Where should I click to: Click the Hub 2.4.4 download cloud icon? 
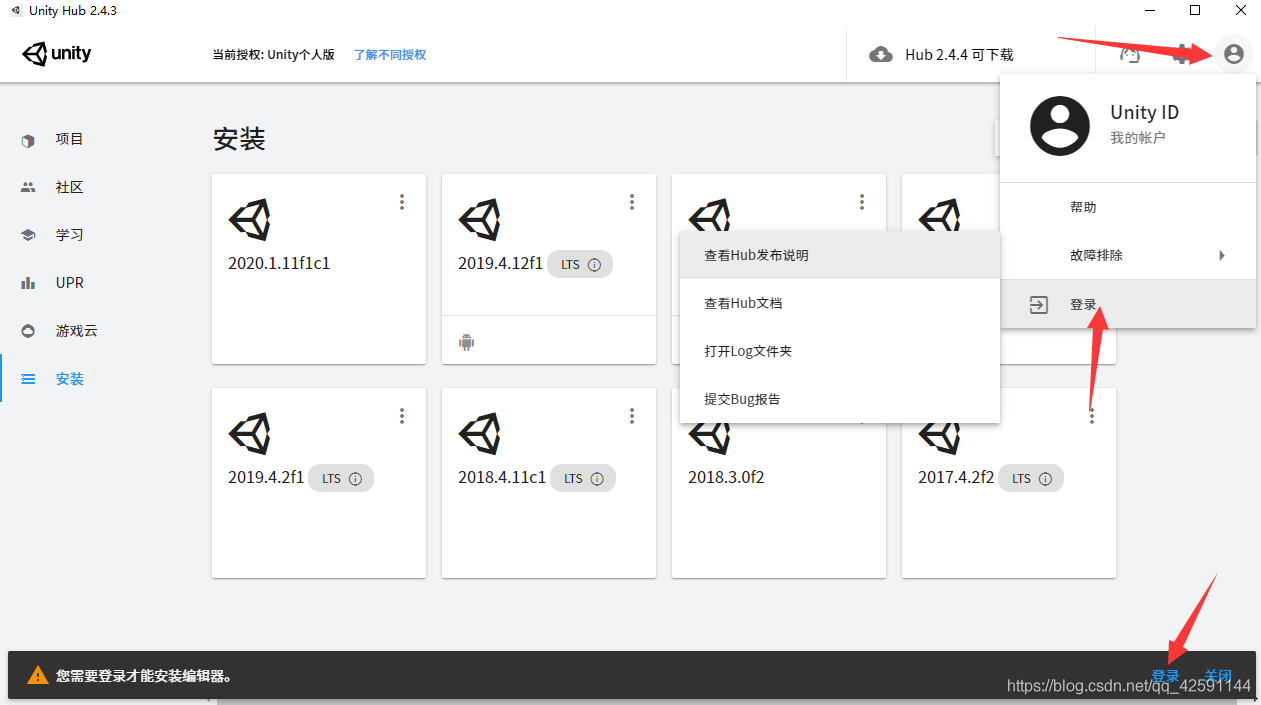click(x=881, y=54)
